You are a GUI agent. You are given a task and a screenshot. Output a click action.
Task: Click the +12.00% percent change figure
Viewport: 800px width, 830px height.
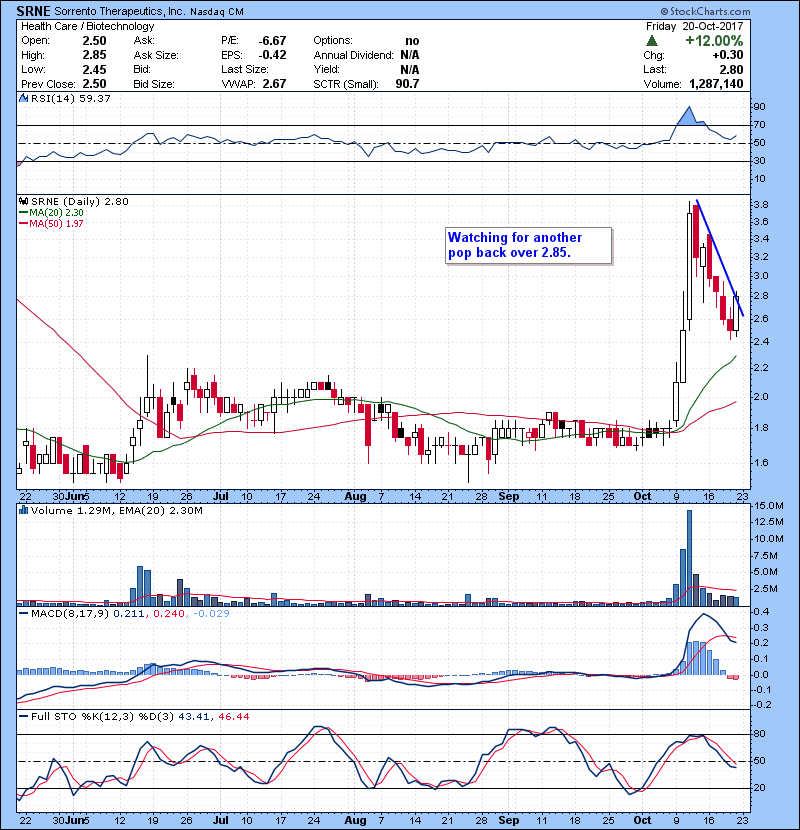pyautogui.click(x=714, y=41)
